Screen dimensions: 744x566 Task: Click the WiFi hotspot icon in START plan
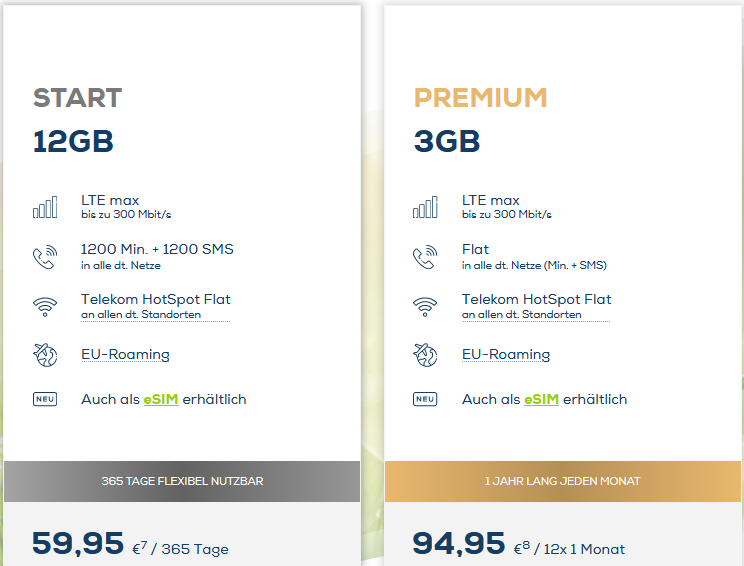[45, 307]
